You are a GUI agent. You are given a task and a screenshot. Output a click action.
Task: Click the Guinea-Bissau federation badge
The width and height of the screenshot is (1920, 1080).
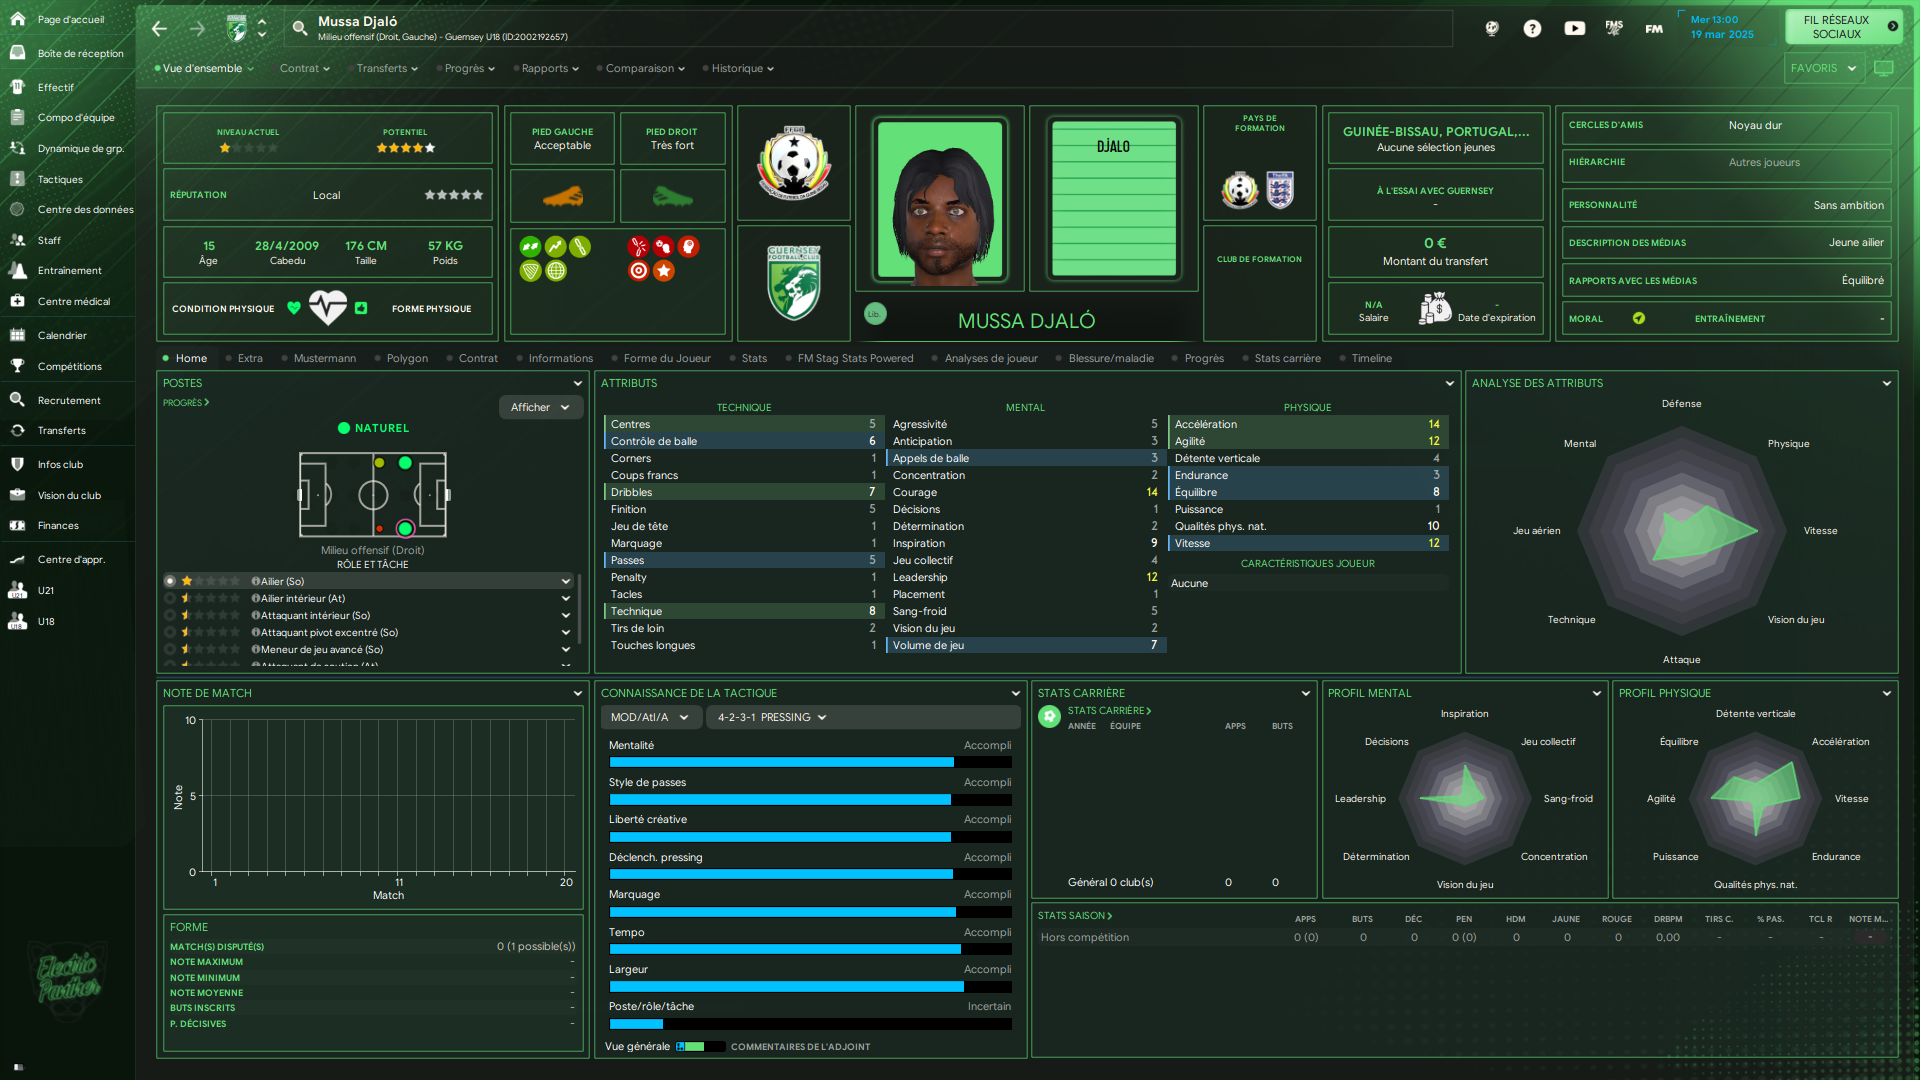(793, 163)
